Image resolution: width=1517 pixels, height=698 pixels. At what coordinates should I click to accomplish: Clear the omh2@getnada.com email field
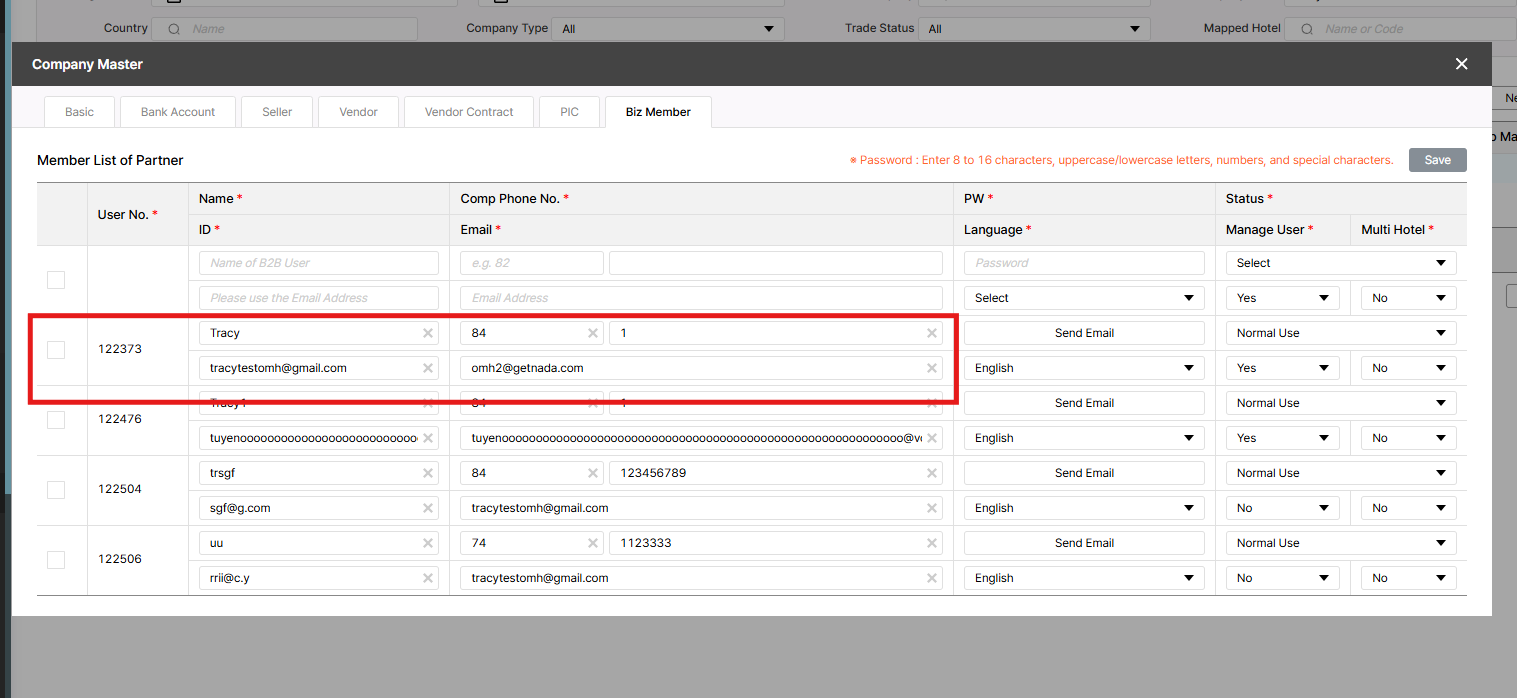click(x=932, y=368)
